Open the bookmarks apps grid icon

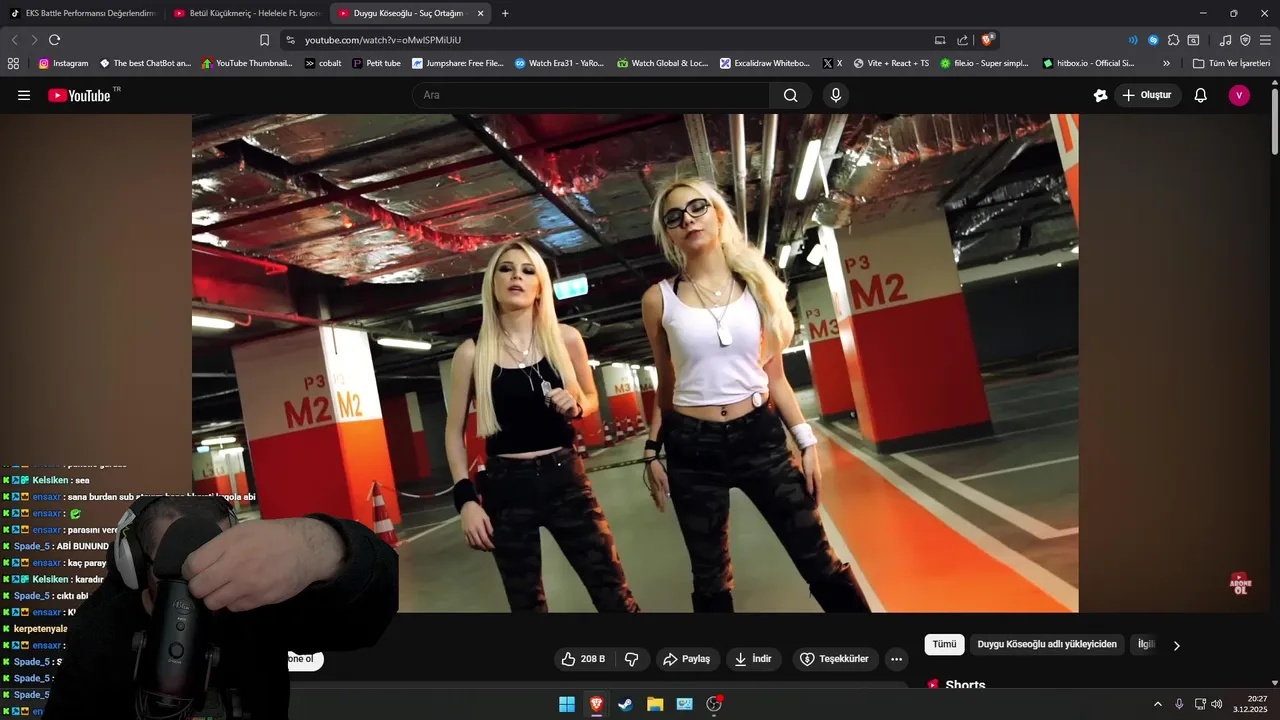coord(13,63)
